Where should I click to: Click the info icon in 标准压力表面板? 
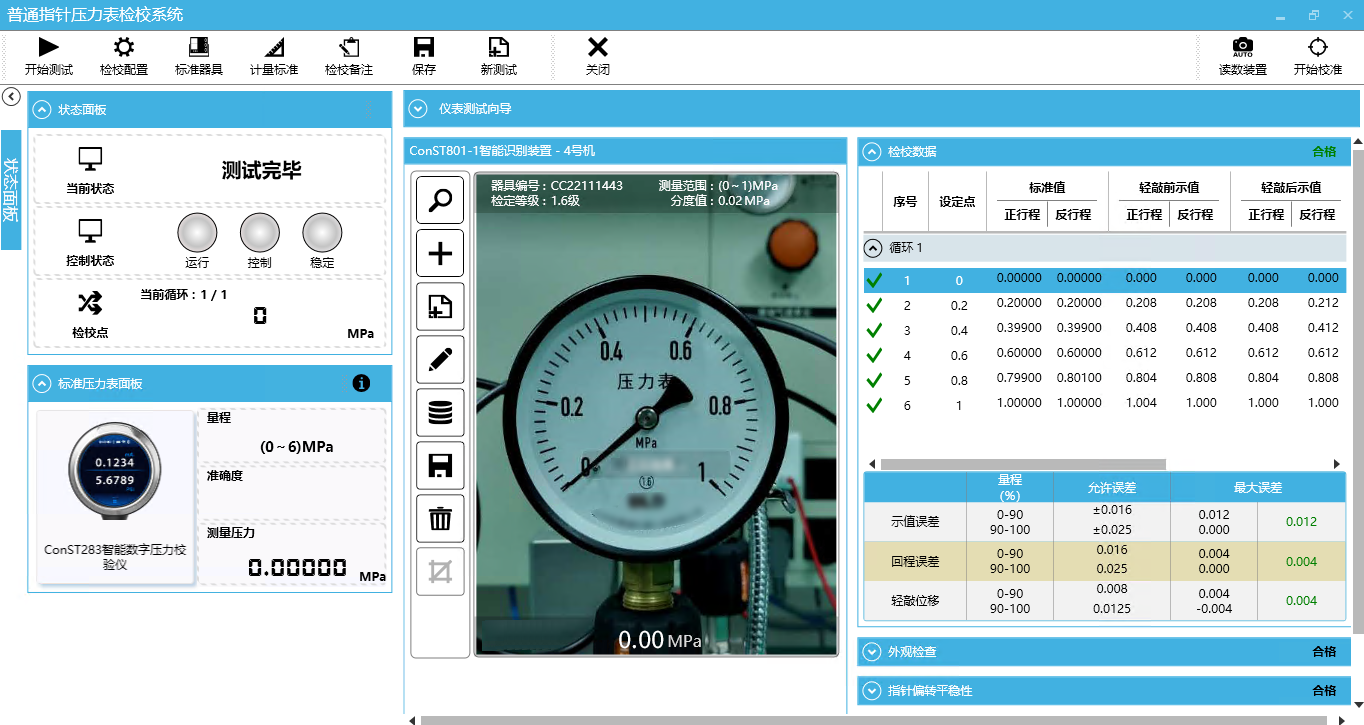coord(362,383)
